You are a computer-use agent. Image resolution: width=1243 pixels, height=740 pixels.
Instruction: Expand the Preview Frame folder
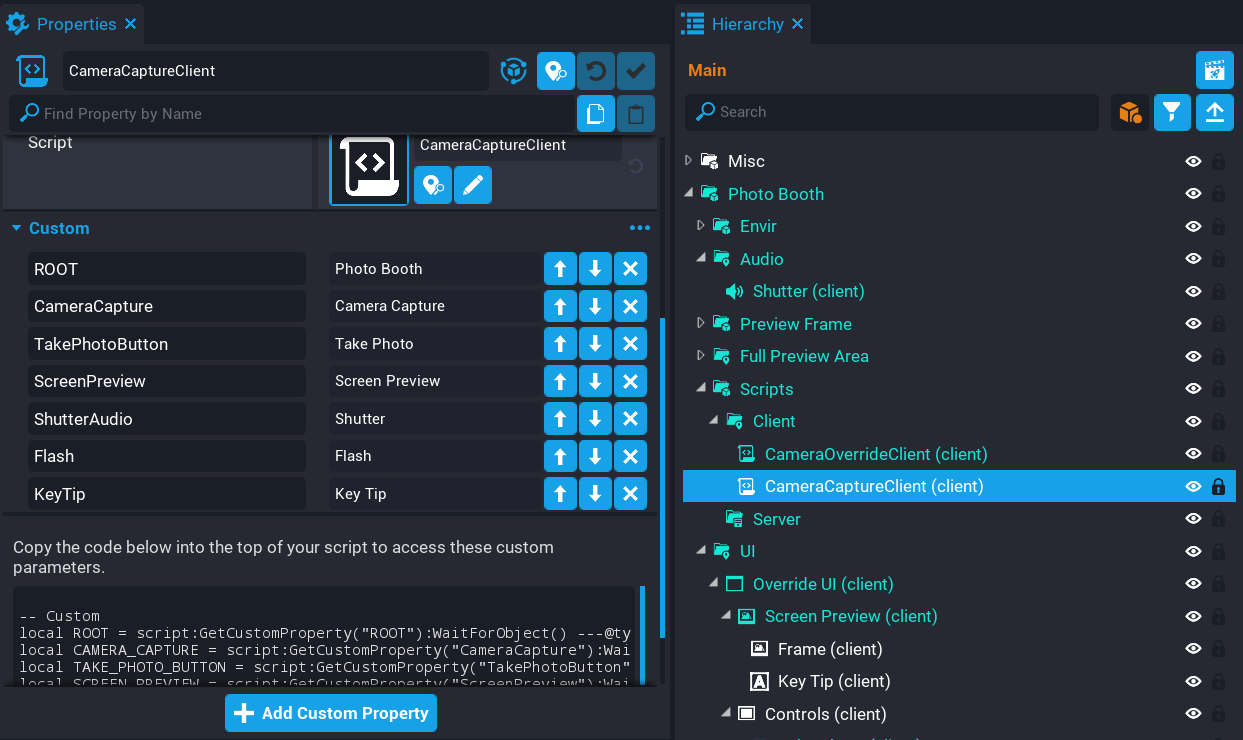click(x=700, y=324)
